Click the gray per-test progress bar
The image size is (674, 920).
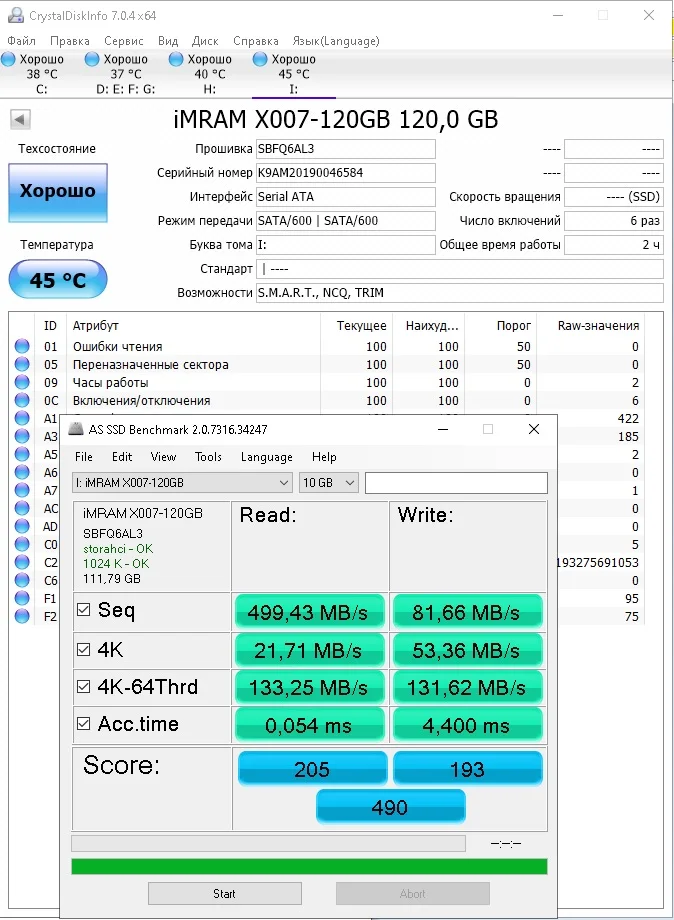point(268,843)
